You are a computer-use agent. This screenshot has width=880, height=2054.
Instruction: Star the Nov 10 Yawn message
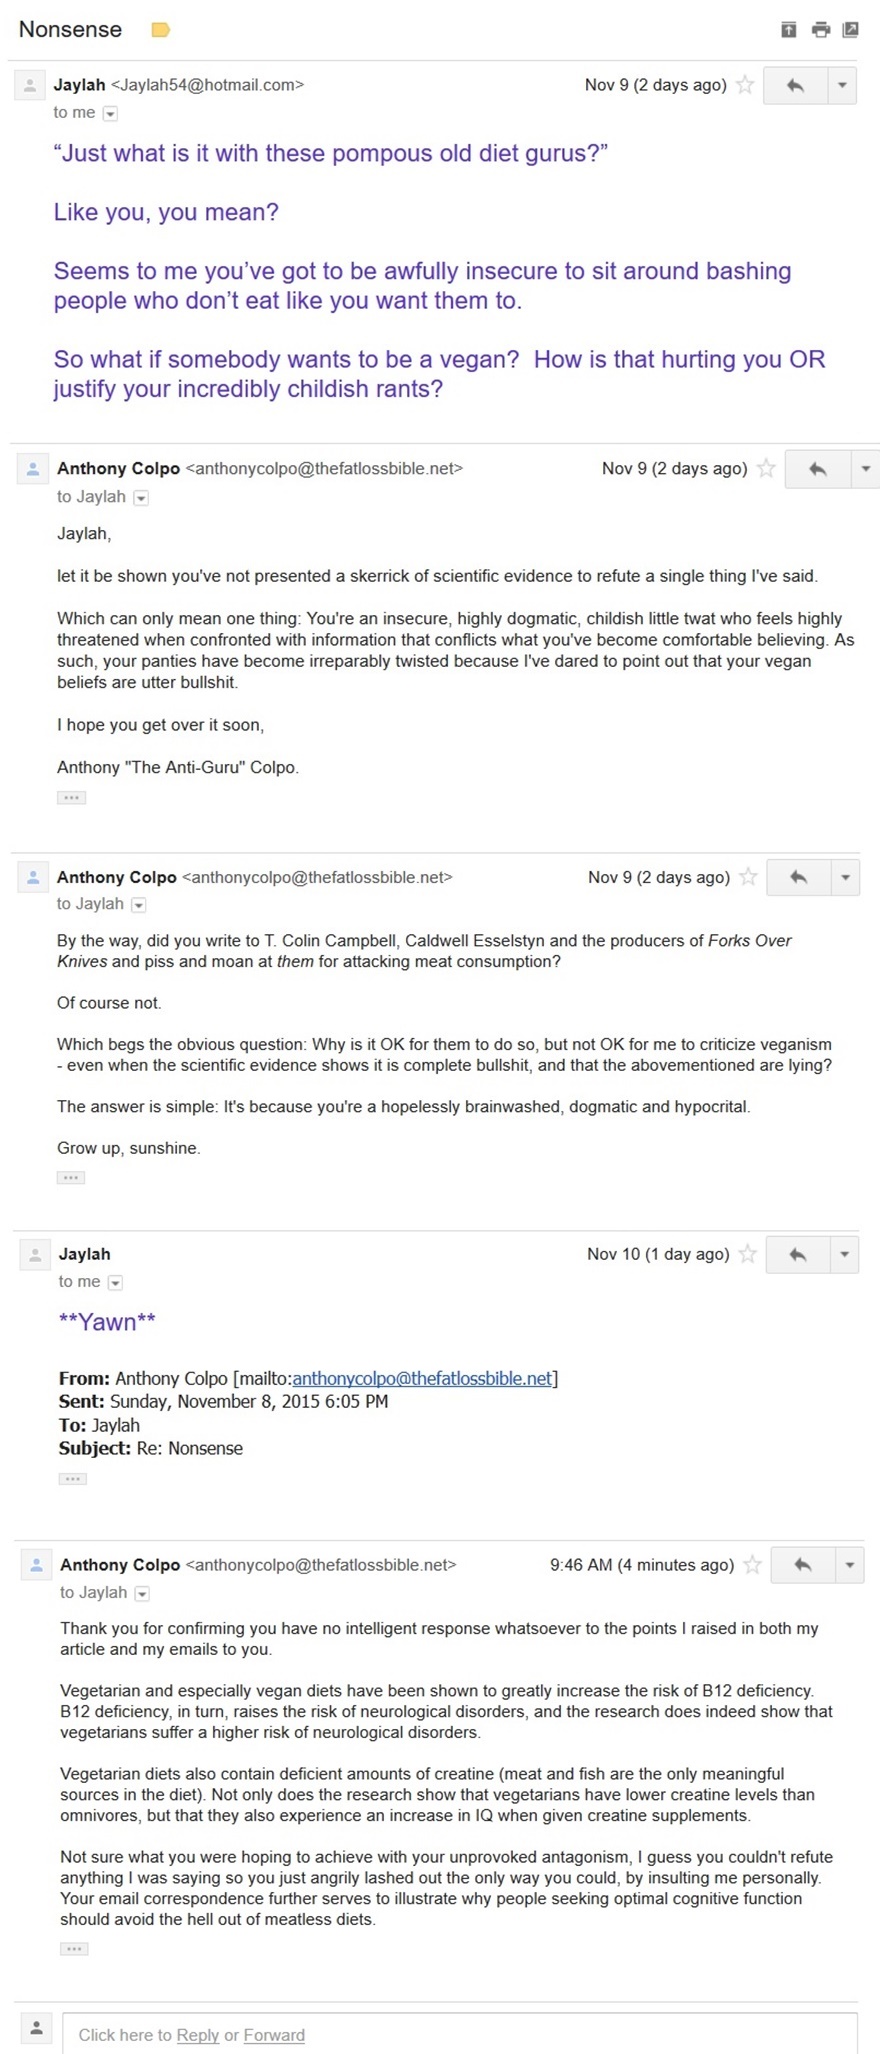click(747, 1255)
